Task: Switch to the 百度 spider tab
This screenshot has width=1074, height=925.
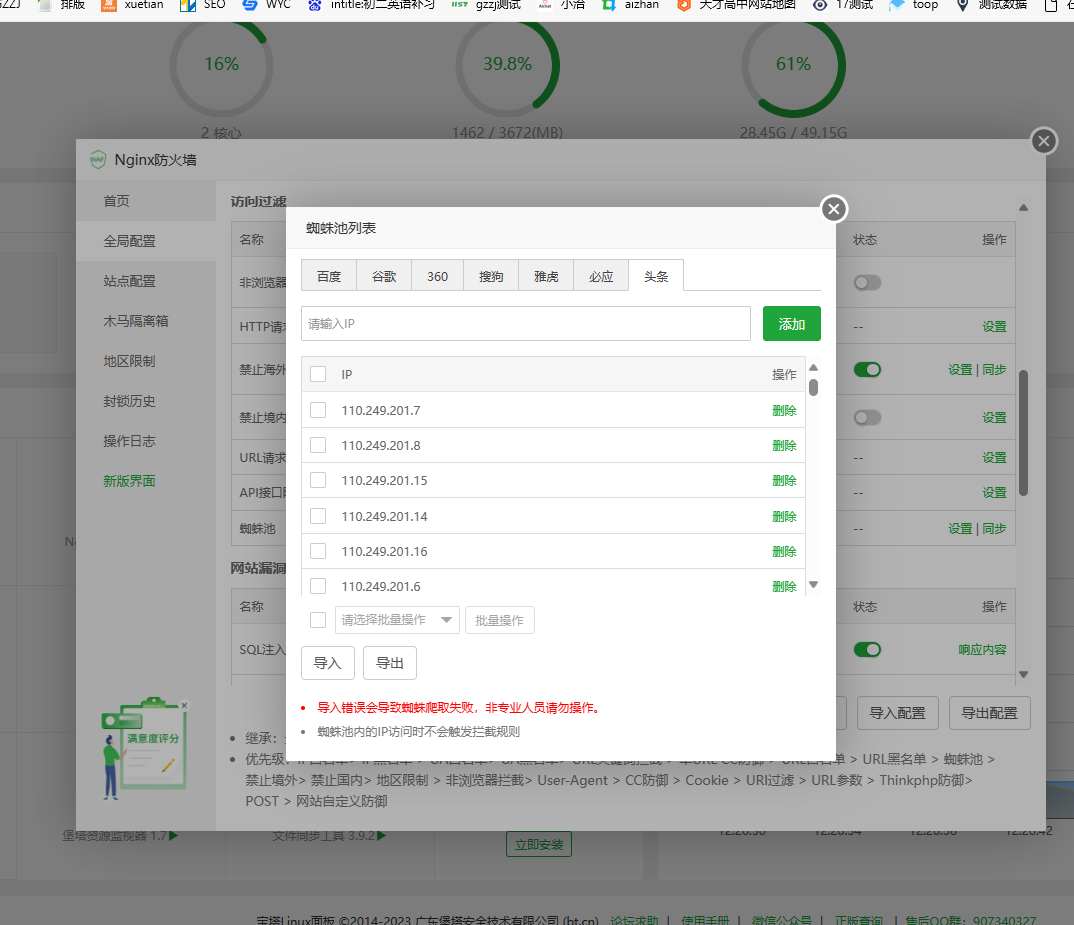Action: pyautogui.click(x=329, y=276)
